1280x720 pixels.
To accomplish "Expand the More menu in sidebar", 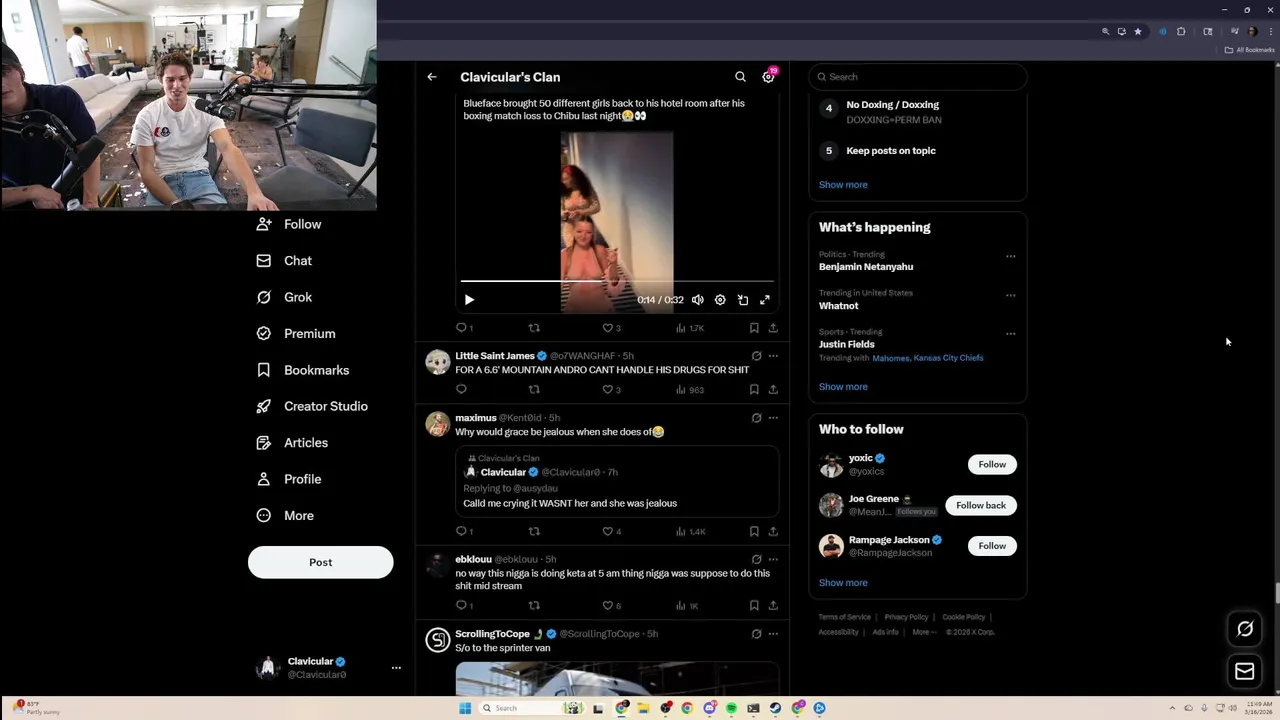I will [x=285, y=516].
